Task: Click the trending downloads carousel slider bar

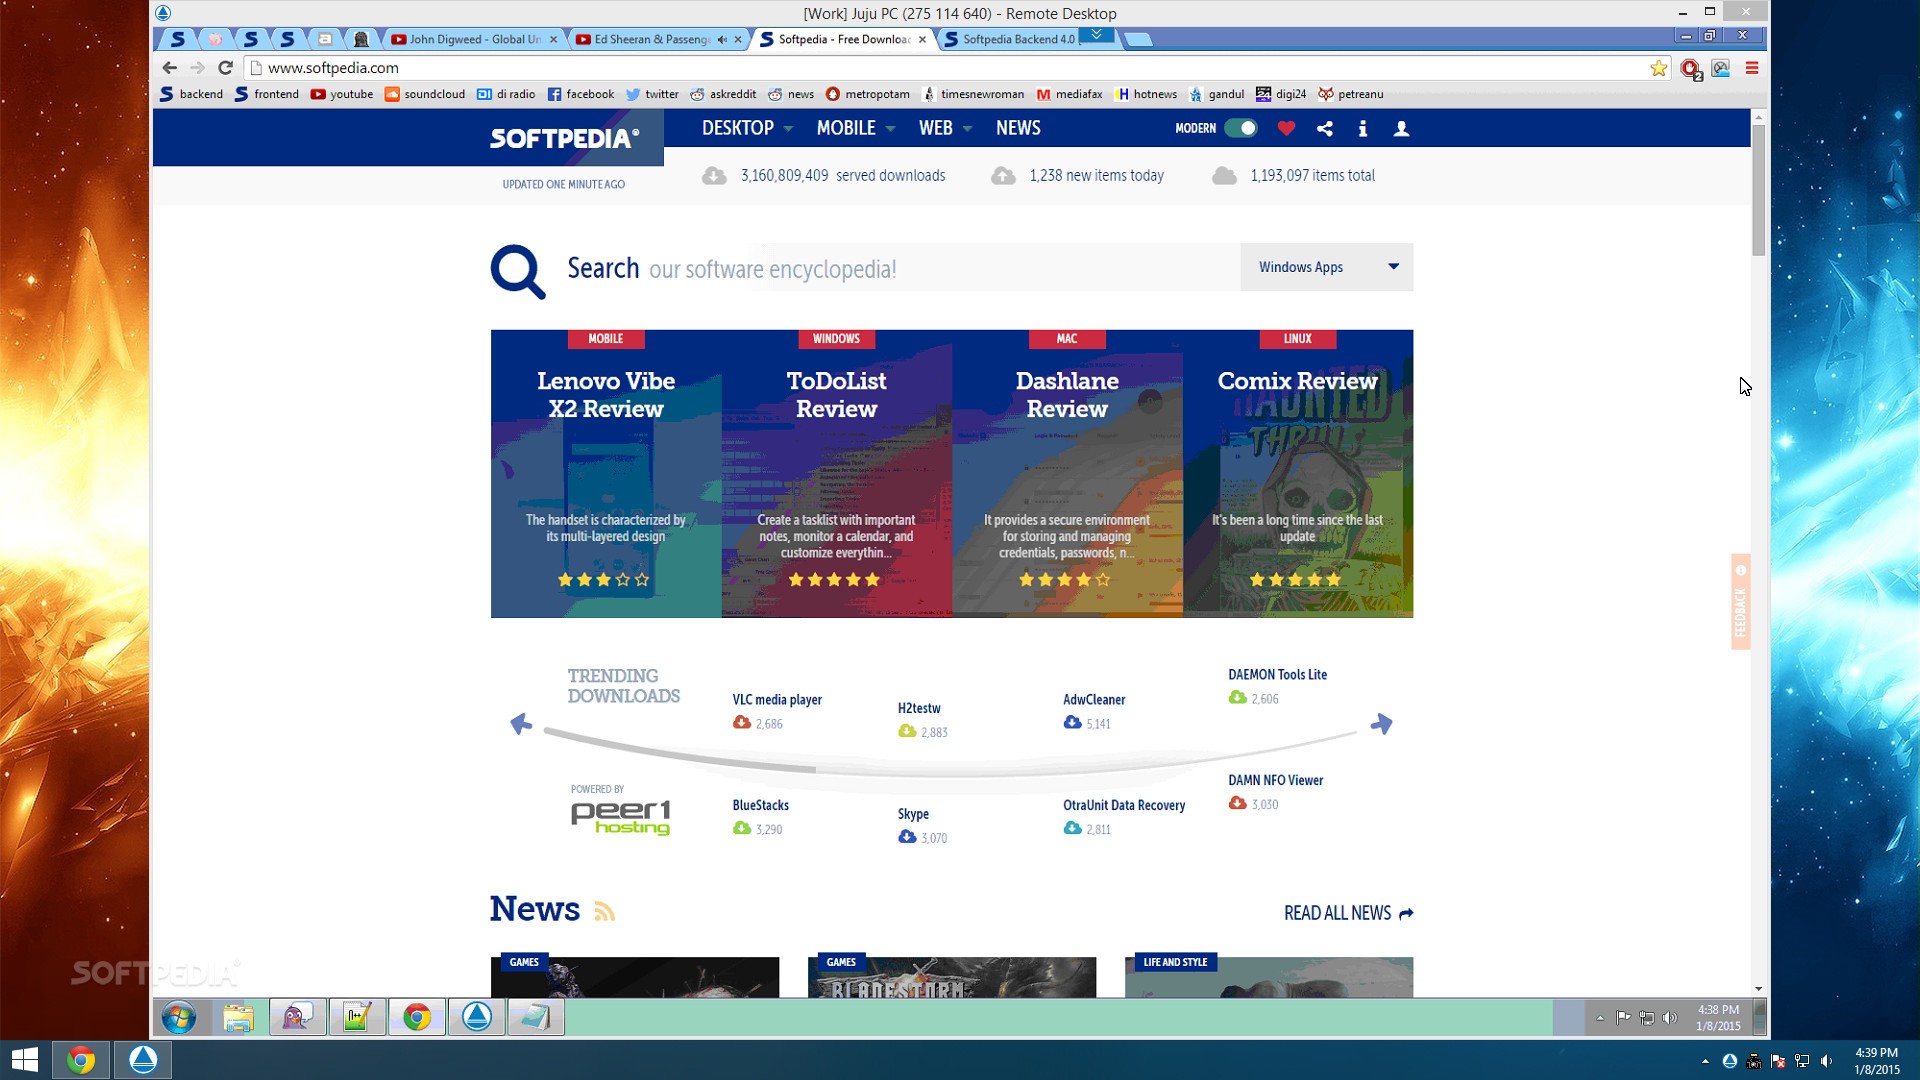Action: pyautogui.click(x=680, y=753)
